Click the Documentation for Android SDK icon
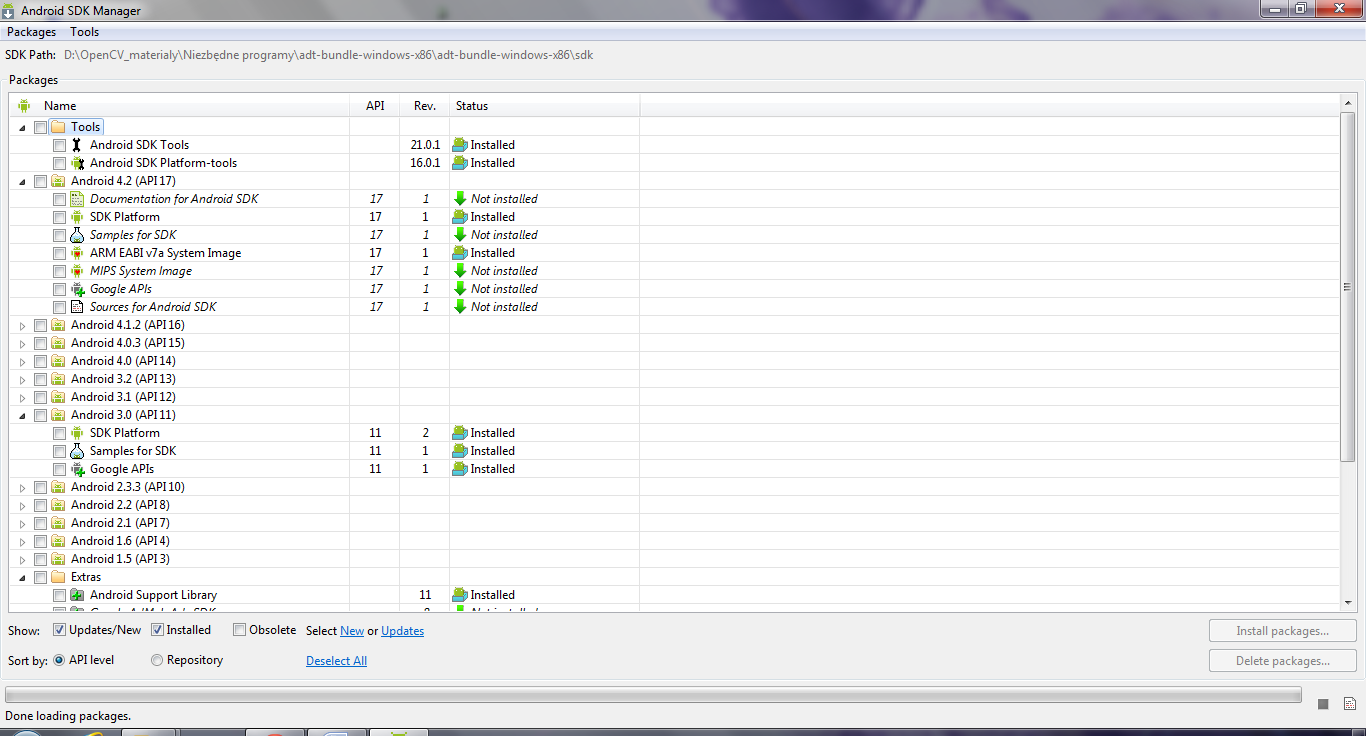Image resolution: width=1366 pixels, height=736 pixels. (x=77, y=199)
